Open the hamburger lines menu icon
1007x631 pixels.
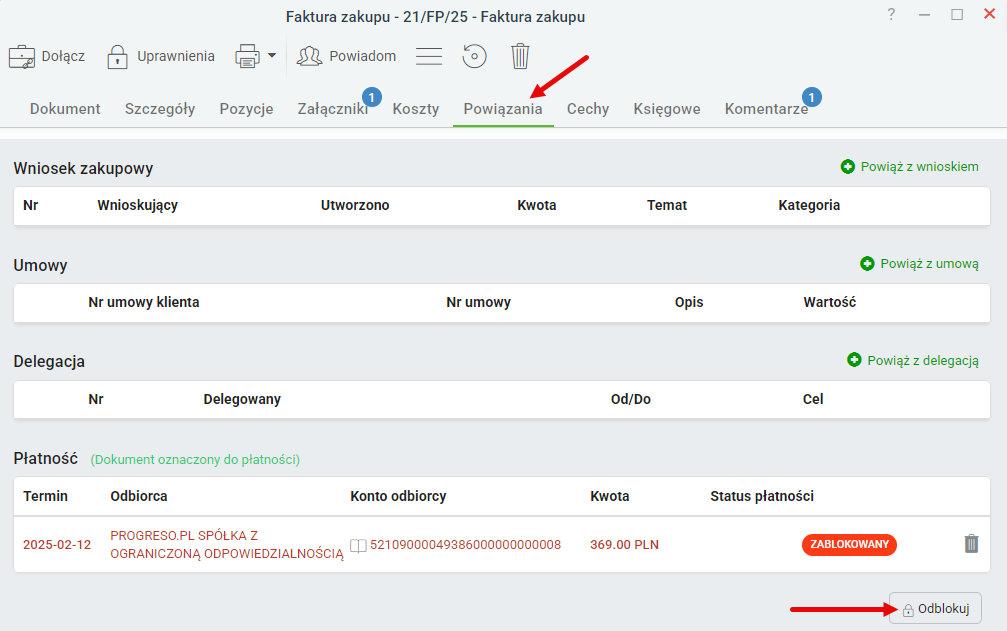(428, 56)
